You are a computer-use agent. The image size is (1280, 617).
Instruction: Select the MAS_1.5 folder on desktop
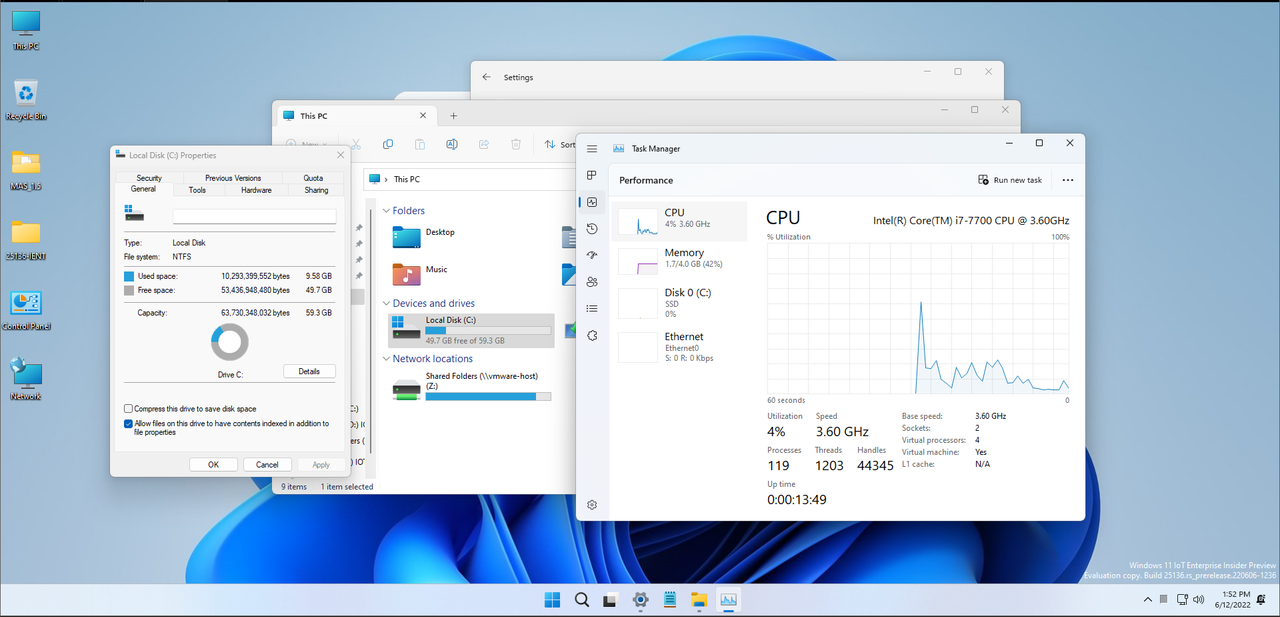(x=26, y=170)
